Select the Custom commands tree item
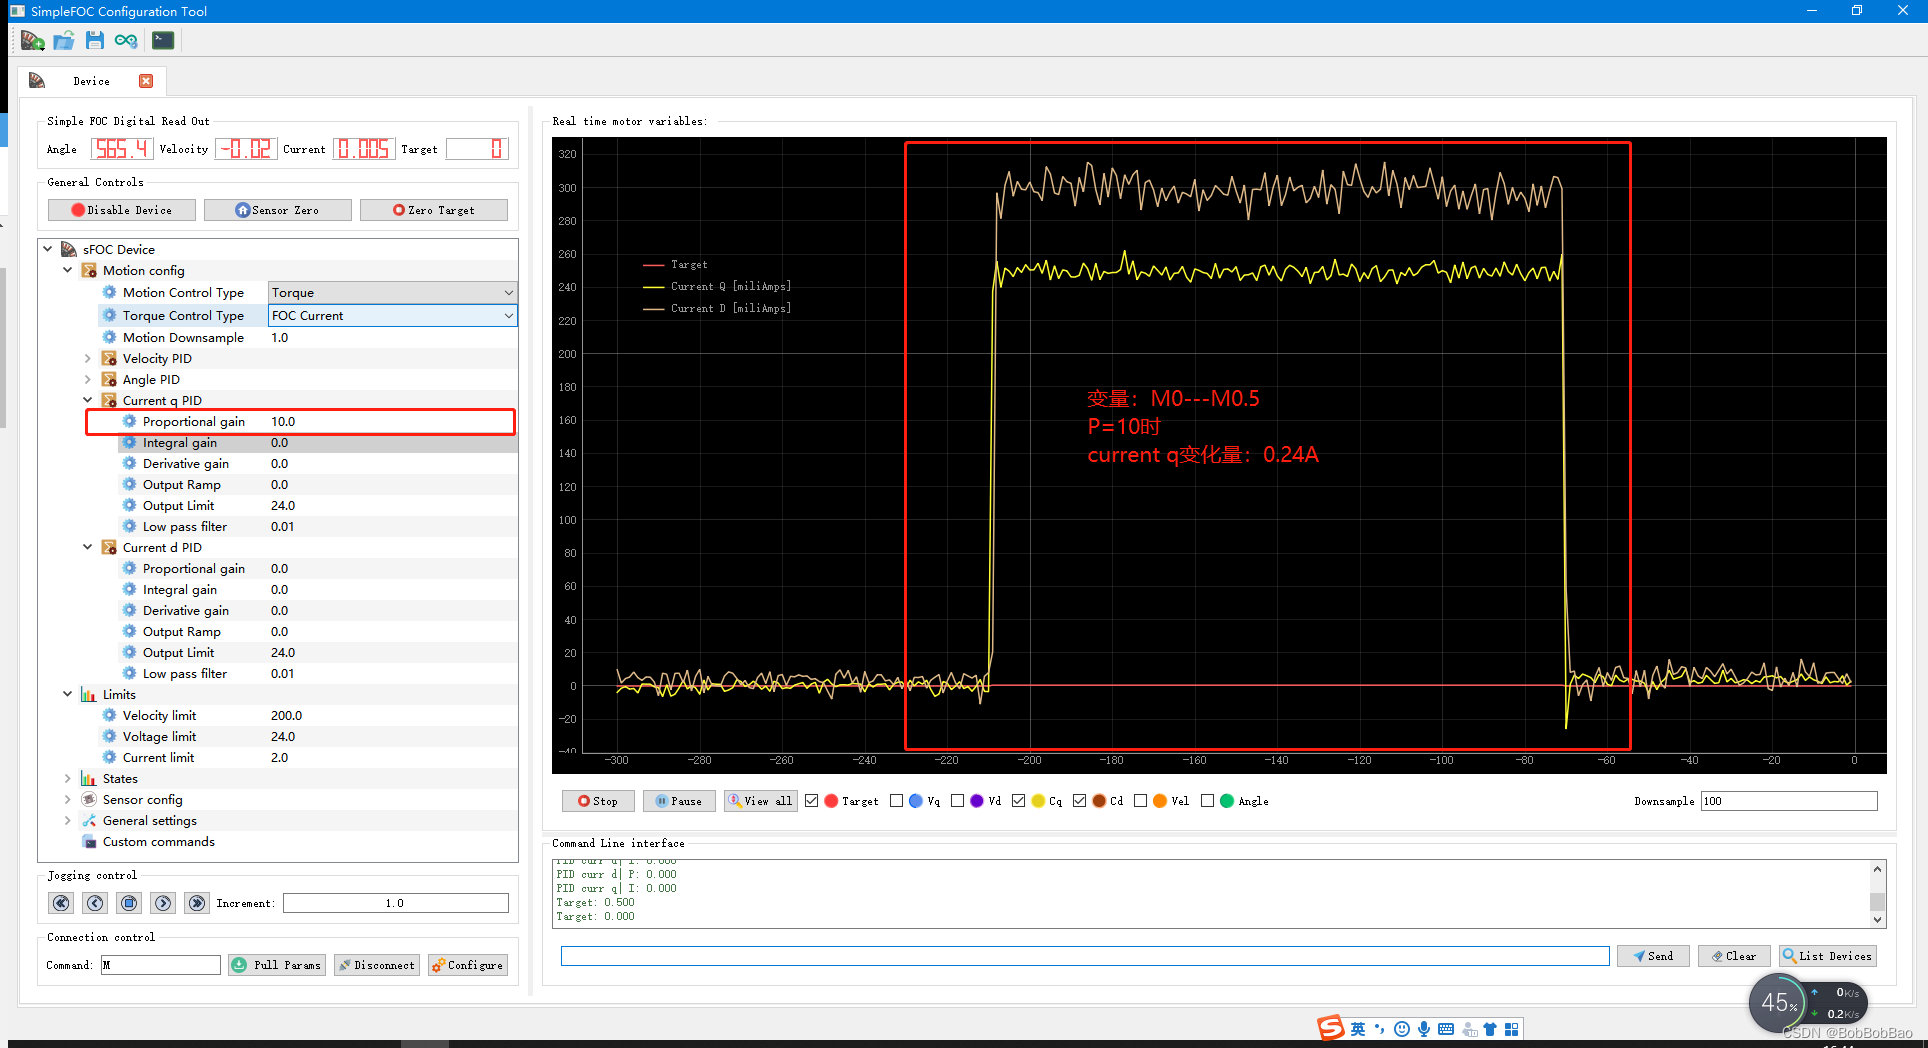 pos(158,841)
